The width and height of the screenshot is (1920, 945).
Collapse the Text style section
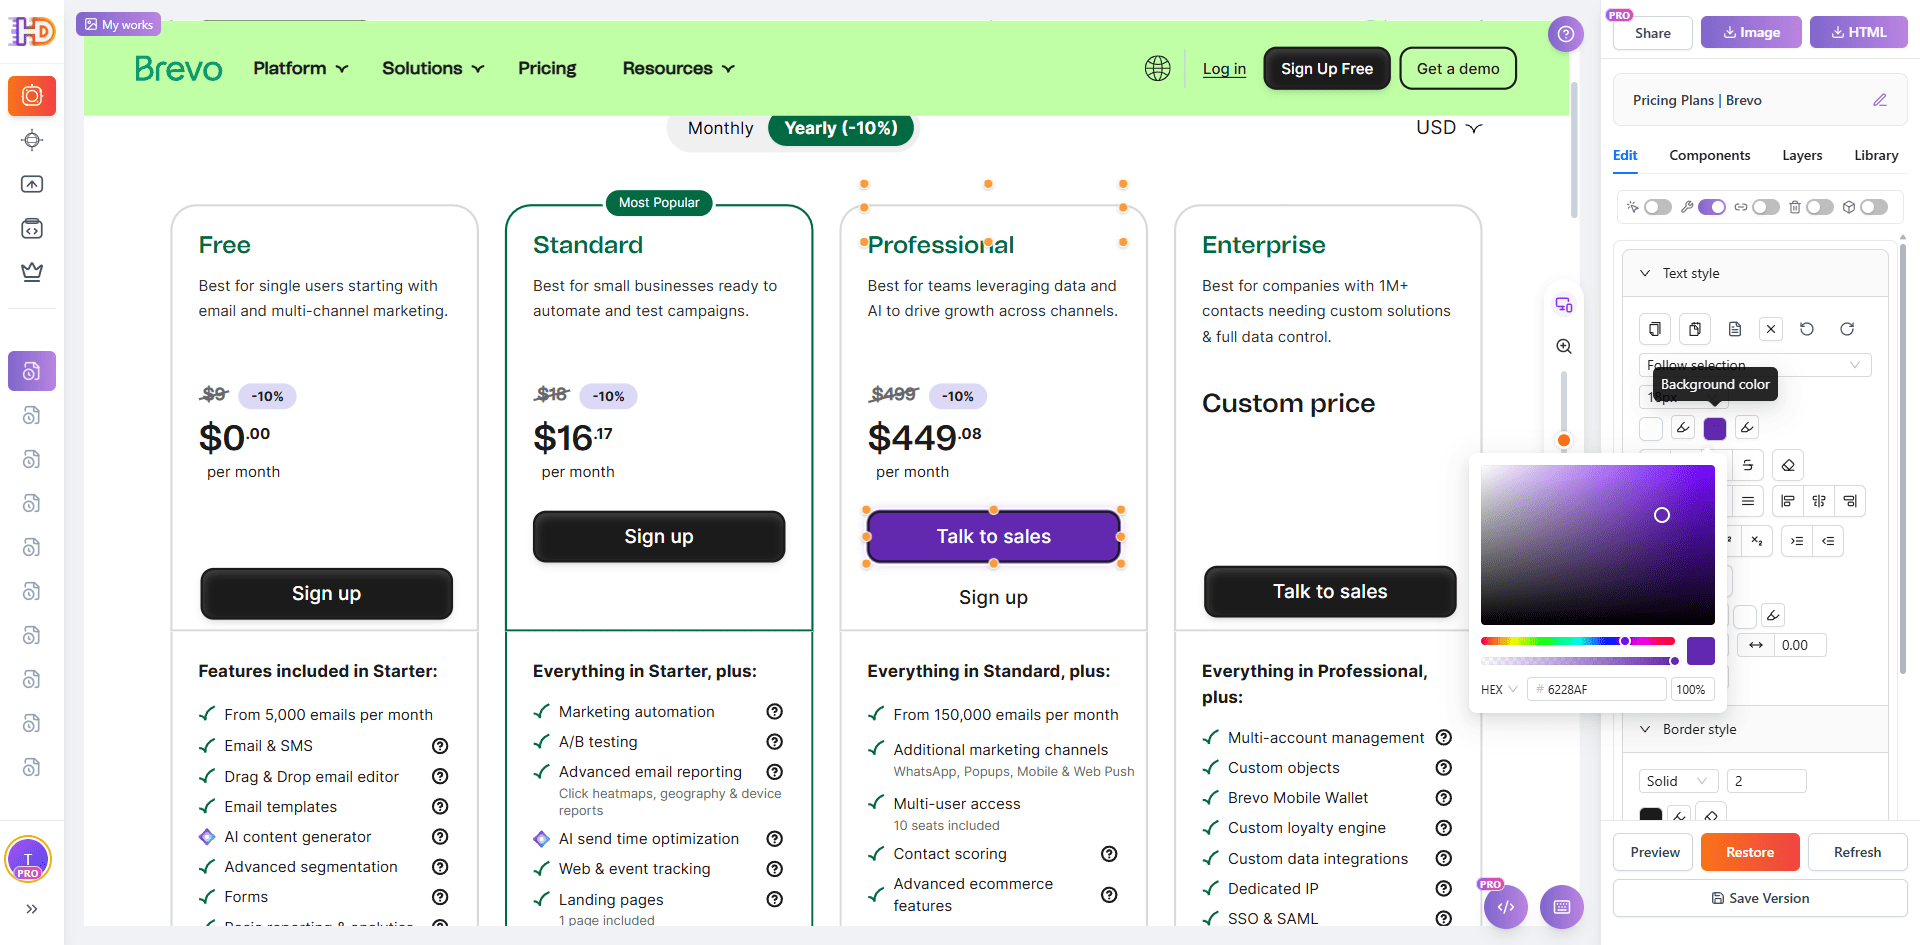pos(1645,273)
